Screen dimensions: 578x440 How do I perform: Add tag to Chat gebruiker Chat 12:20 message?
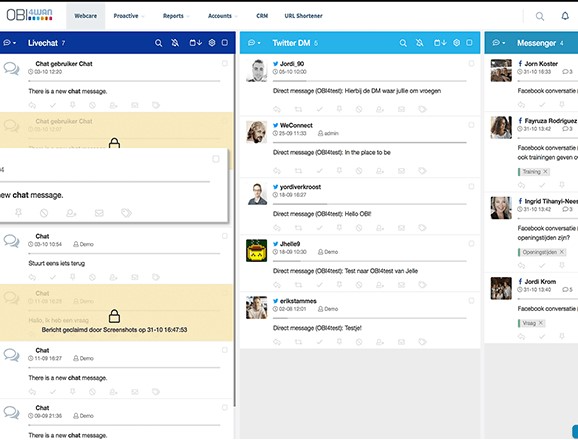coord(156,105)
